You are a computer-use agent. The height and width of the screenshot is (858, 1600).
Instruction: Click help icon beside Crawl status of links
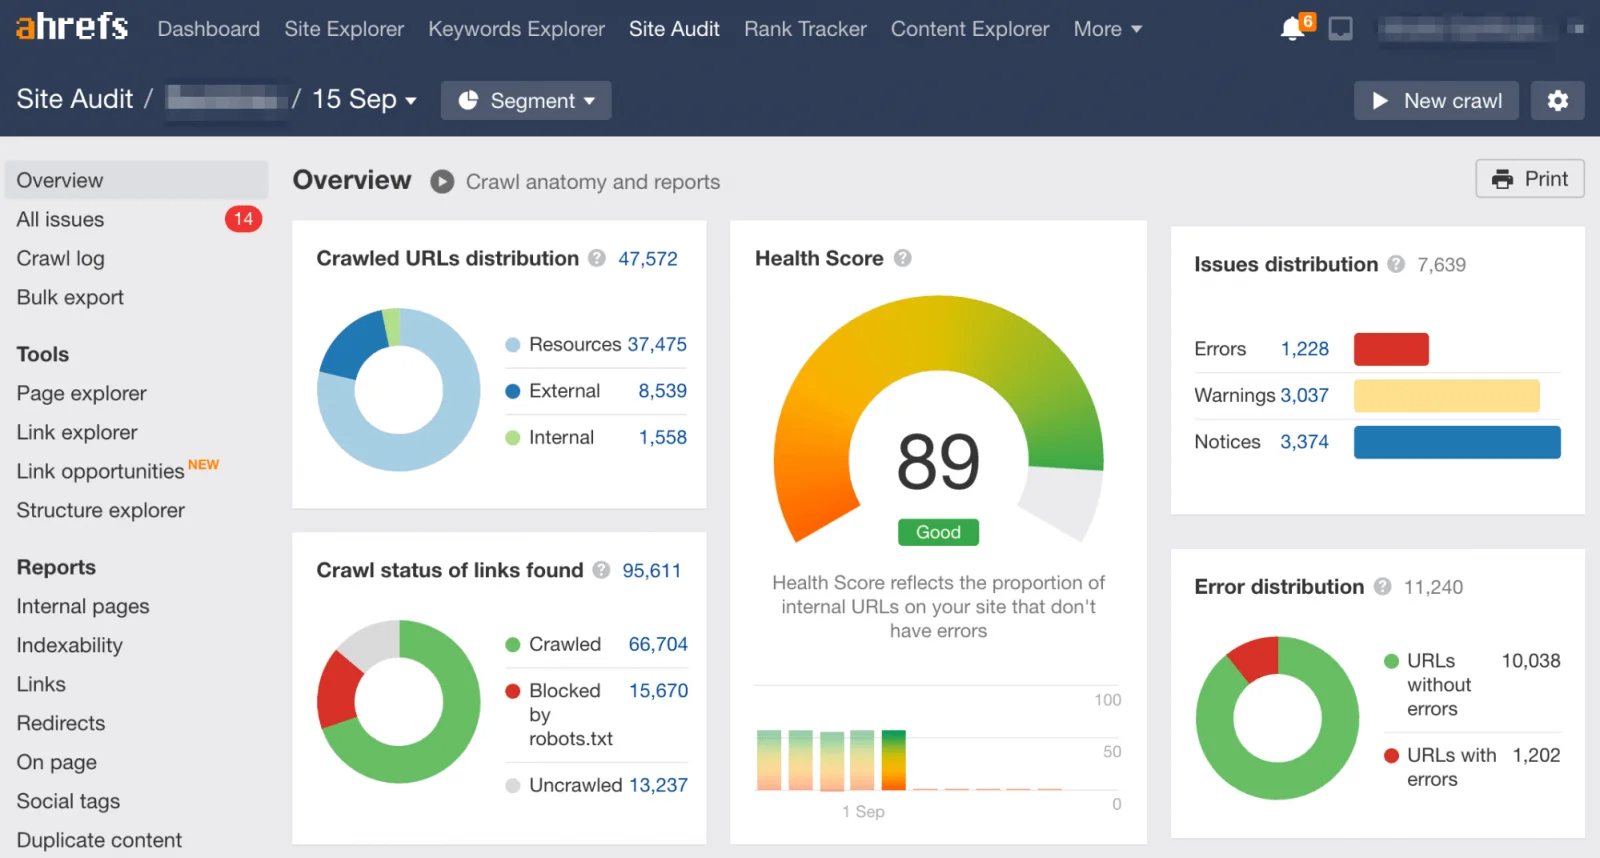[601, 570]
